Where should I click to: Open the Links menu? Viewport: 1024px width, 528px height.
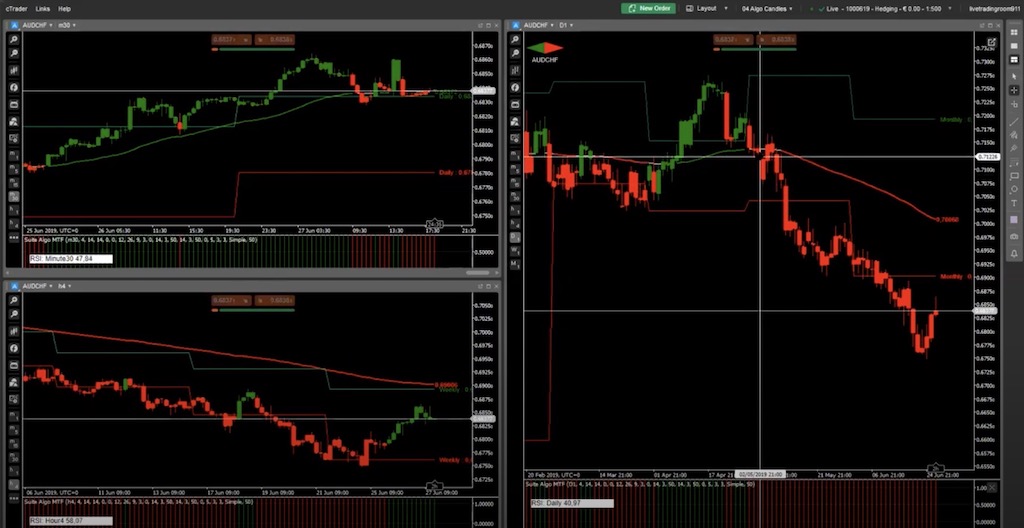tap(42, 8)
